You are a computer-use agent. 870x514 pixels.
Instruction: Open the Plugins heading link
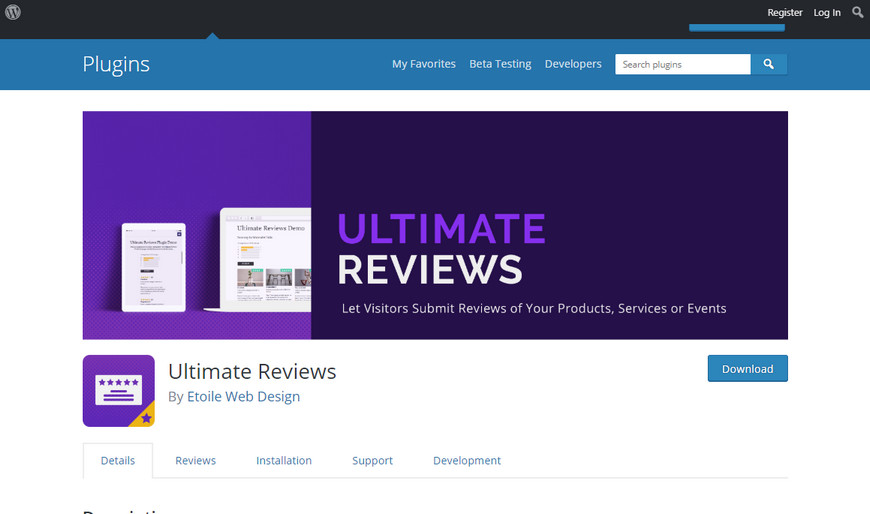pos(116,64)
